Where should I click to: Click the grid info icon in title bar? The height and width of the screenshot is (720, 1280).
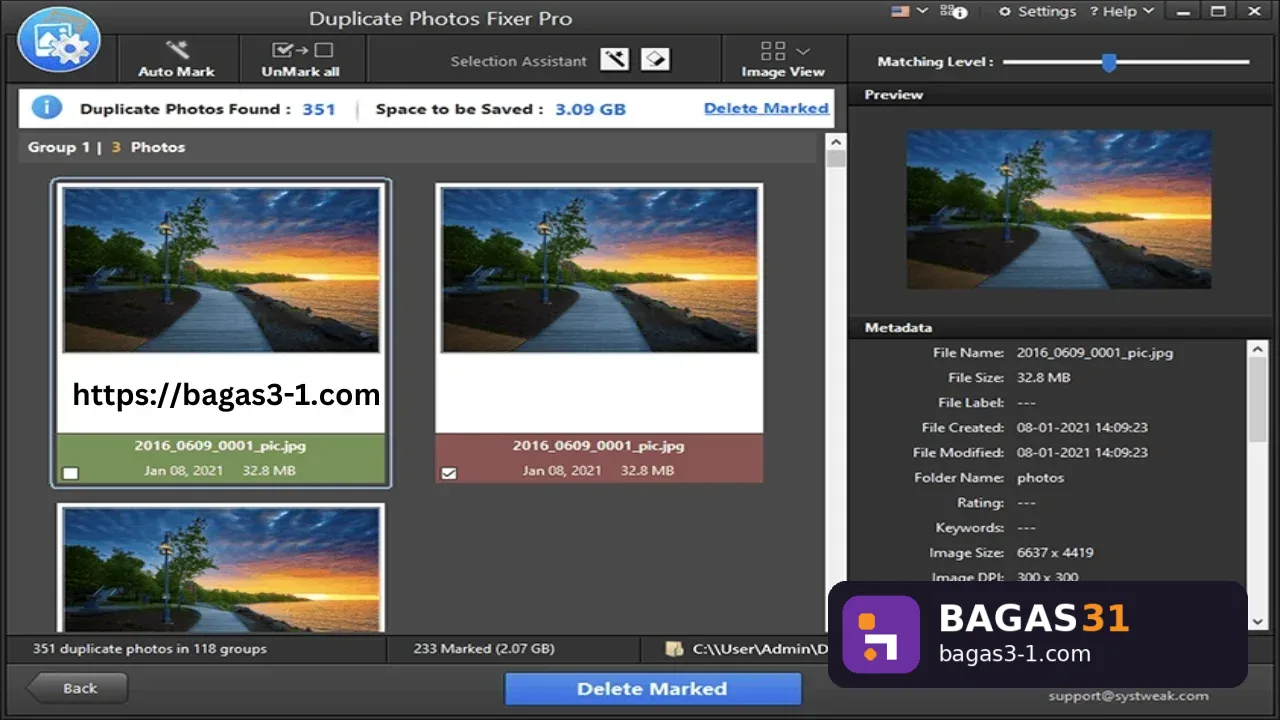[954, 12]
